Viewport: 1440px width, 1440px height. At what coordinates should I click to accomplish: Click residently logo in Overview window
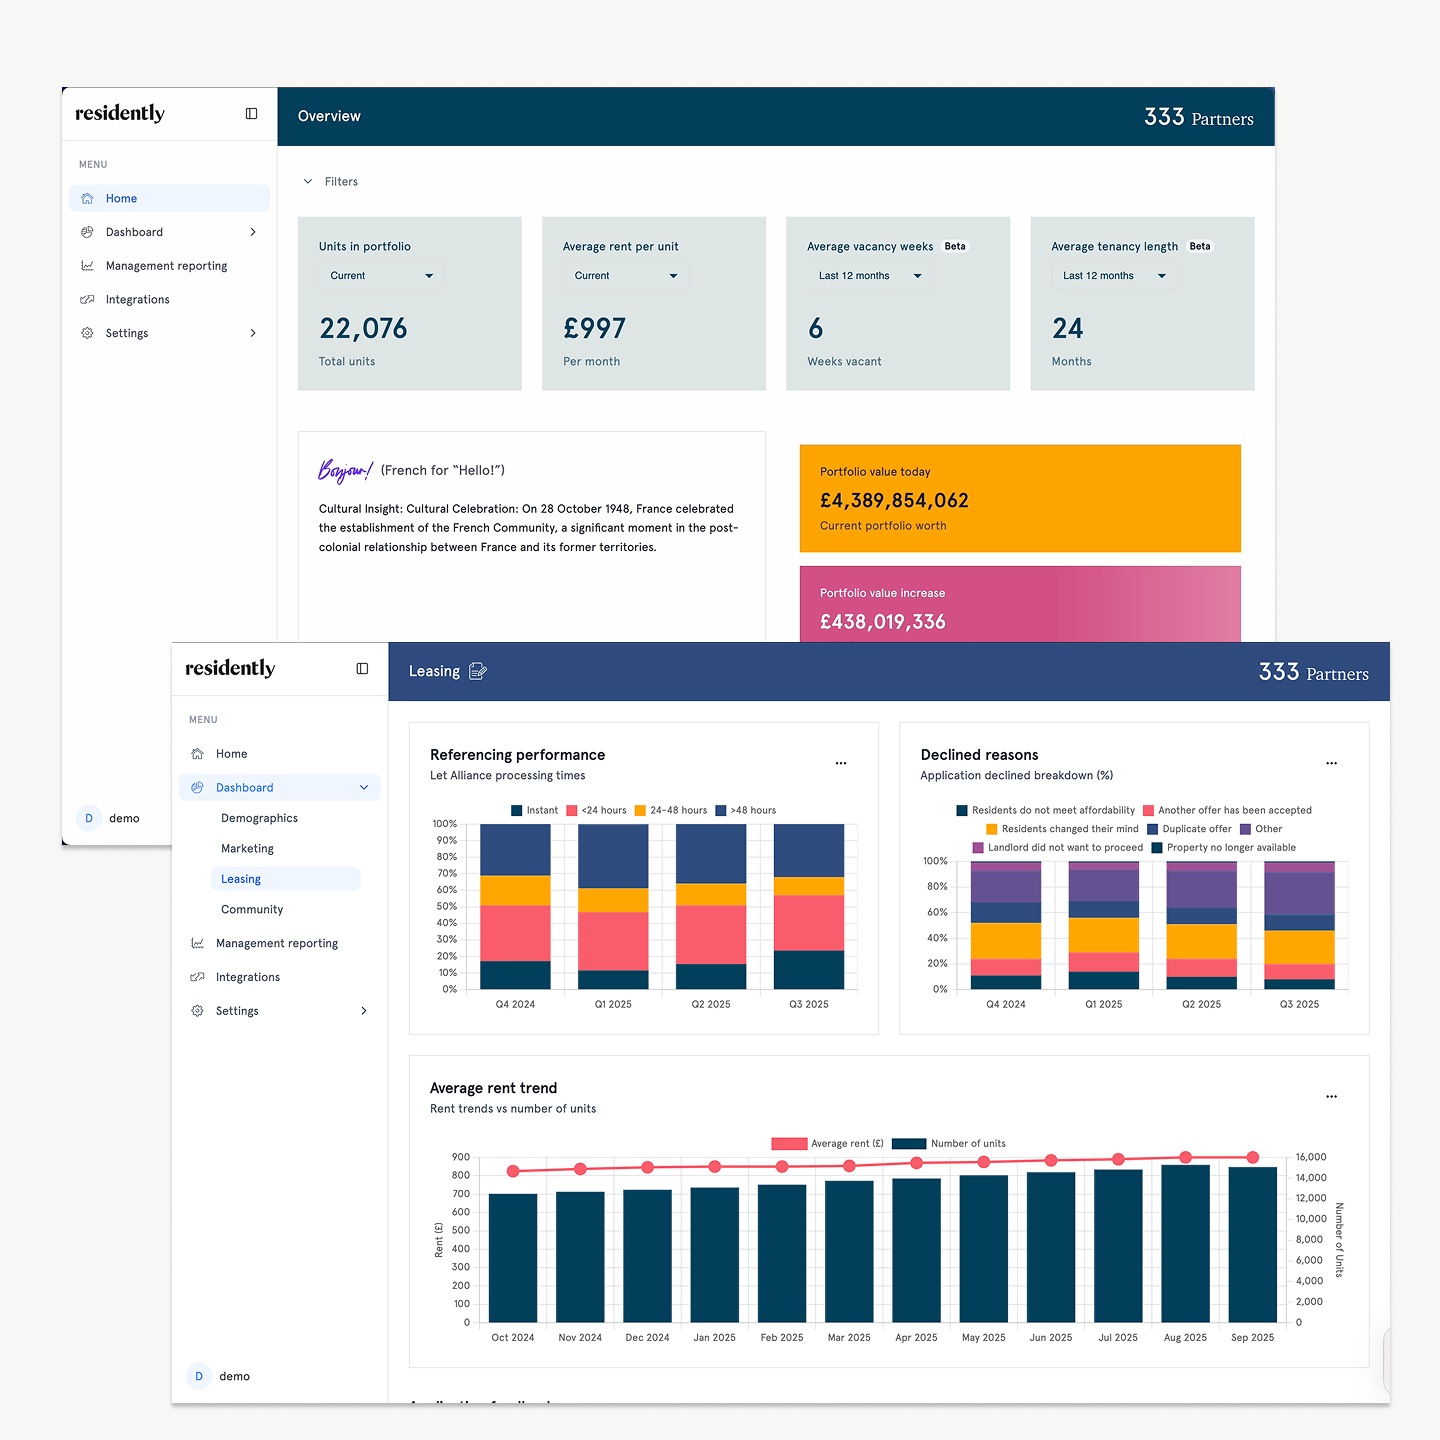(120, 113)
